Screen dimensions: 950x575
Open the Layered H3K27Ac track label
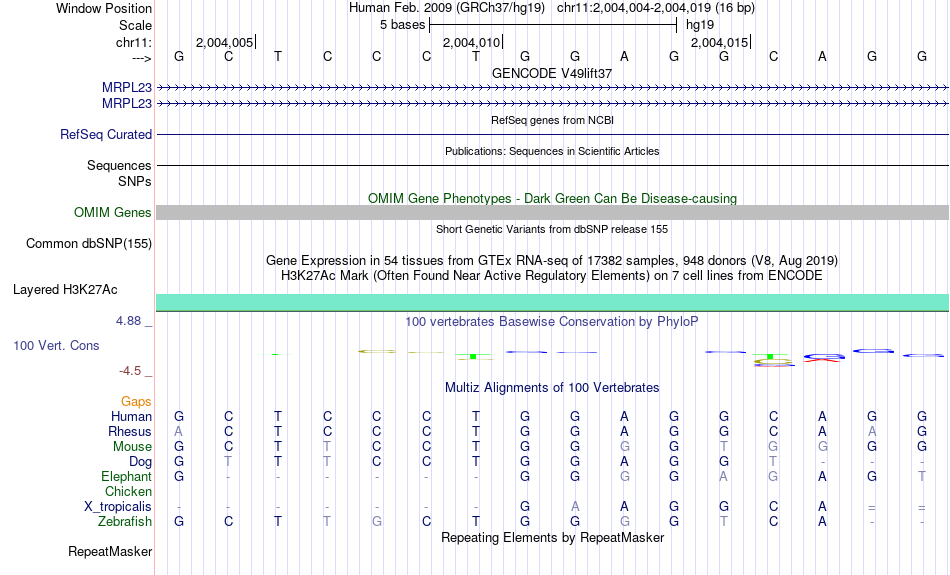pos(65,290)
